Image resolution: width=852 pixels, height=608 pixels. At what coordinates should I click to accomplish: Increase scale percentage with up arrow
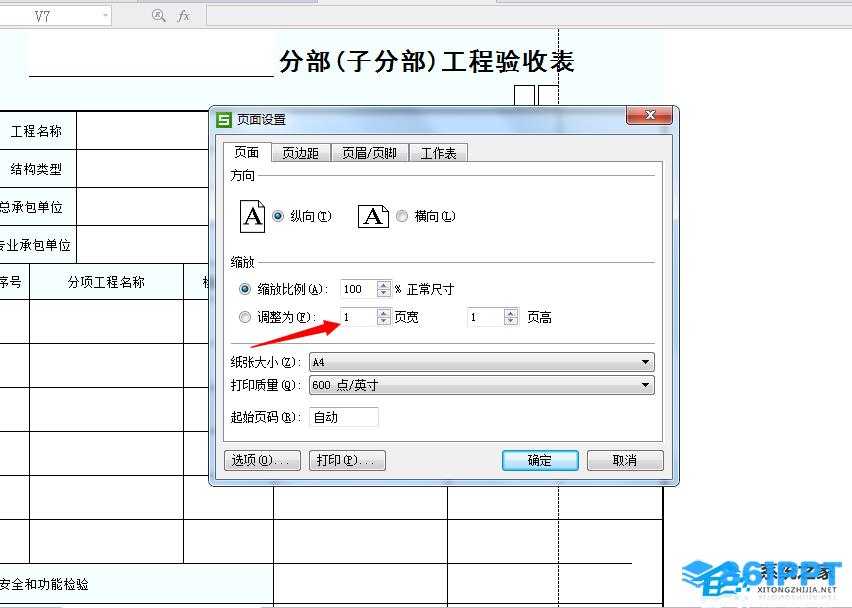(384, 284)
